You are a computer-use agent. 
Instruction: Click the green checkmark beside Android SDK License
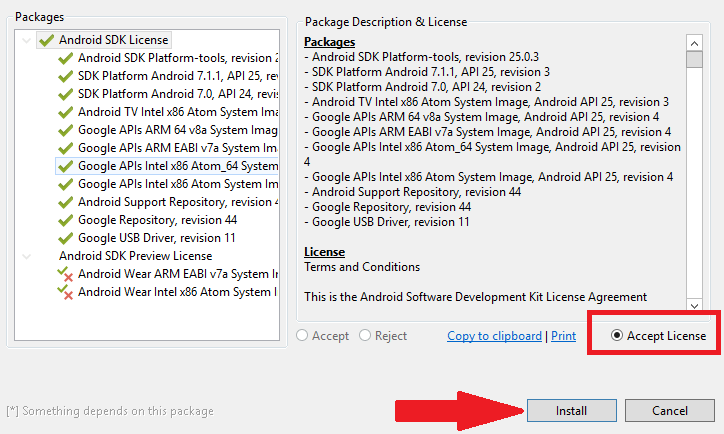pyautogui.click(x=47, y=40)
